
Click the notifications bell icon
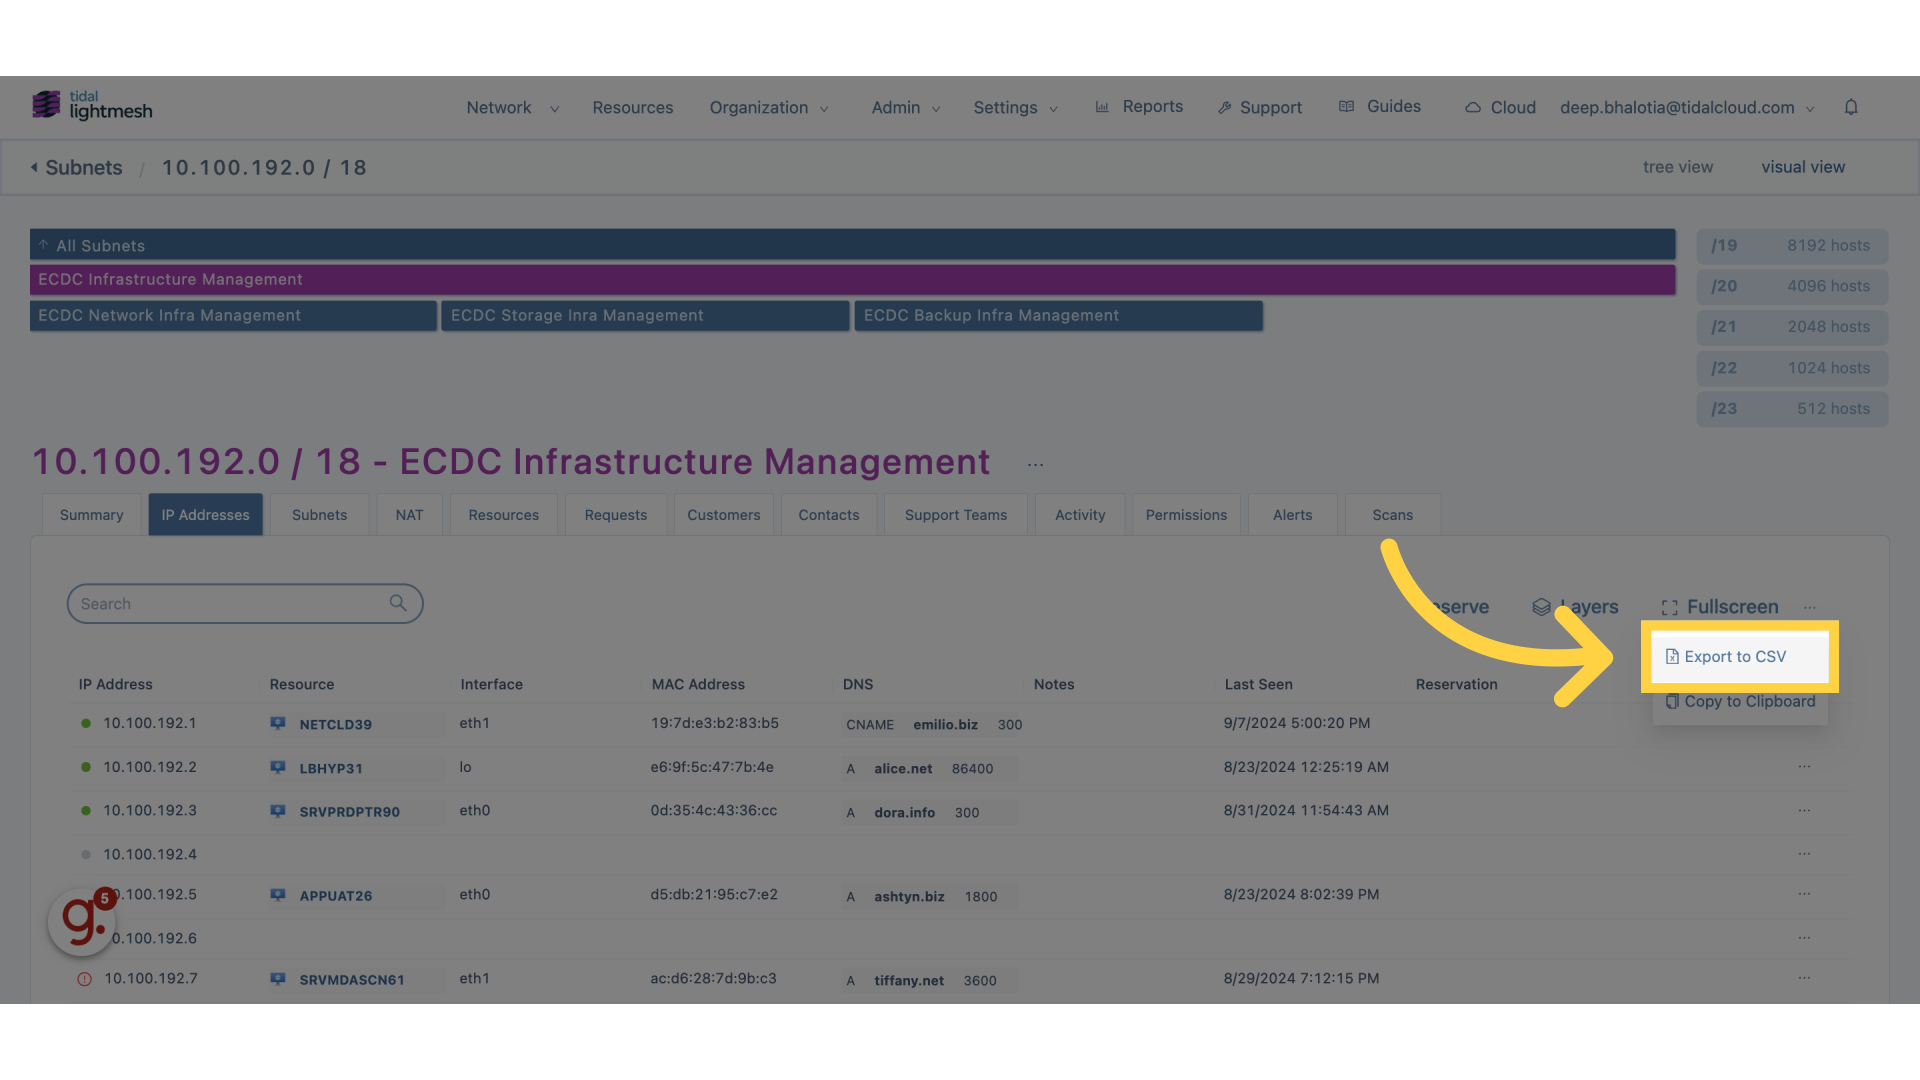1851,107
